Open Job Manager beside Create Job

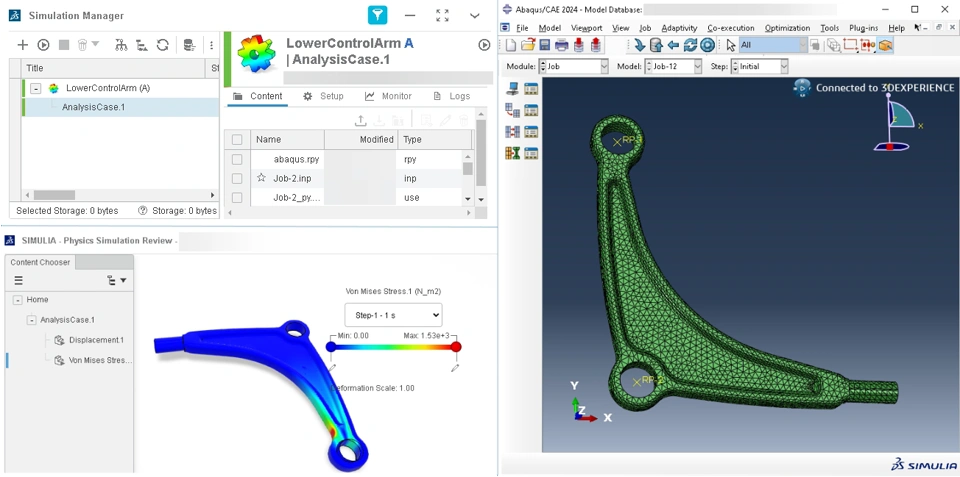[x=531, y=89]
